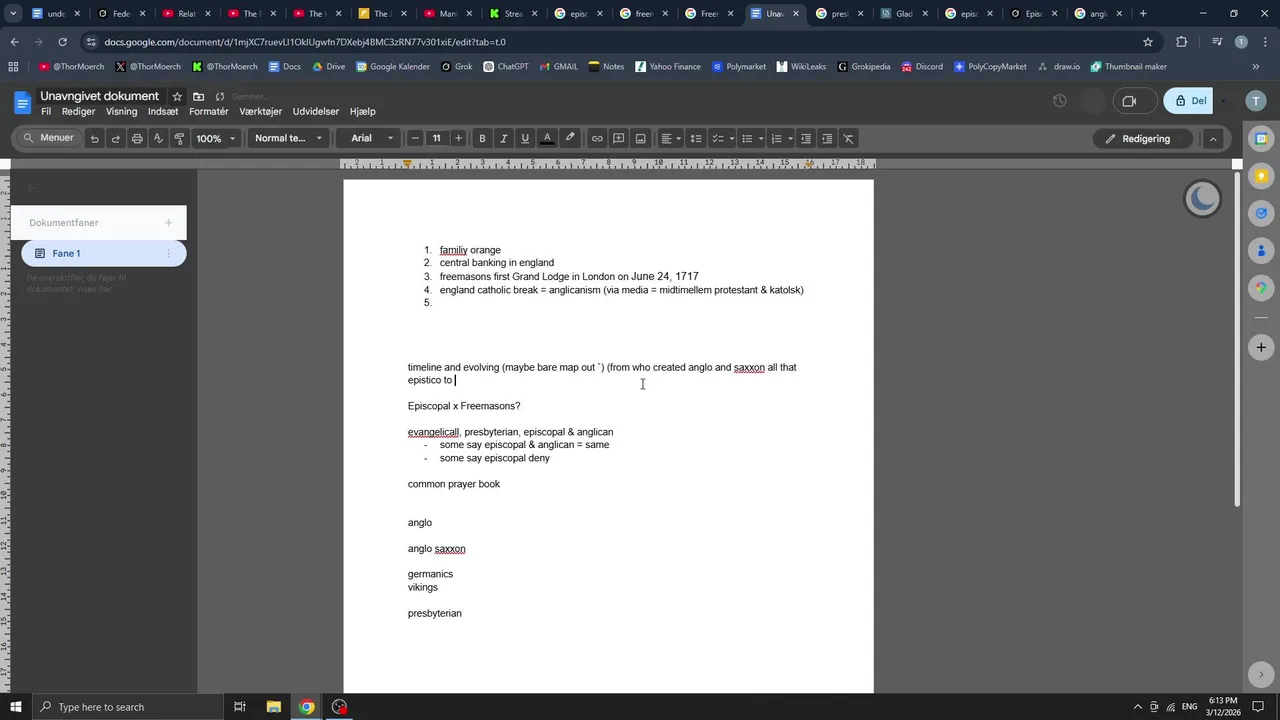Apply a numbered list
The image size is (1280, 720).
tap(776, 139)
